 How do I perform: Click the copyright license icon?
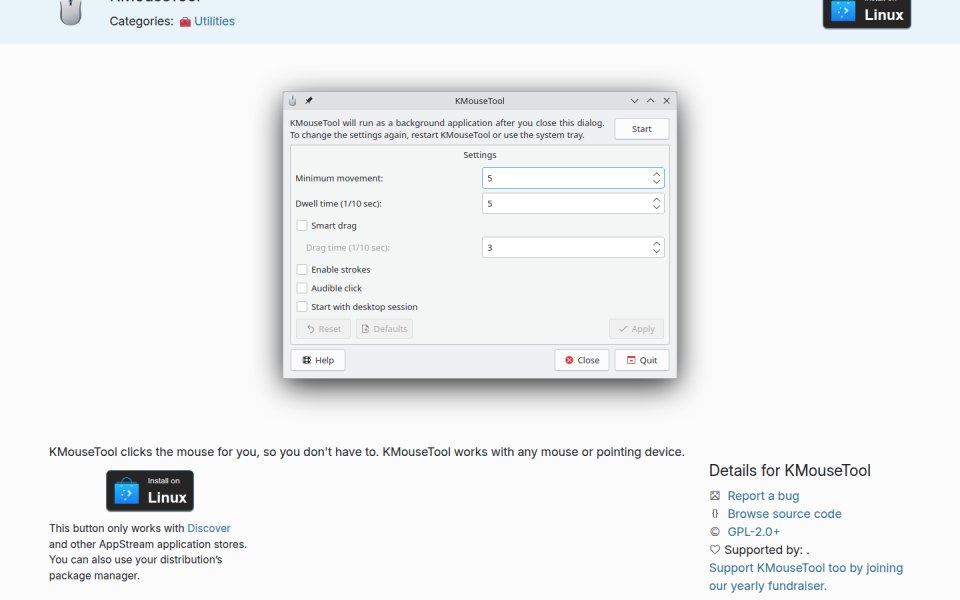pyautogui.click(x=714, y=531)
